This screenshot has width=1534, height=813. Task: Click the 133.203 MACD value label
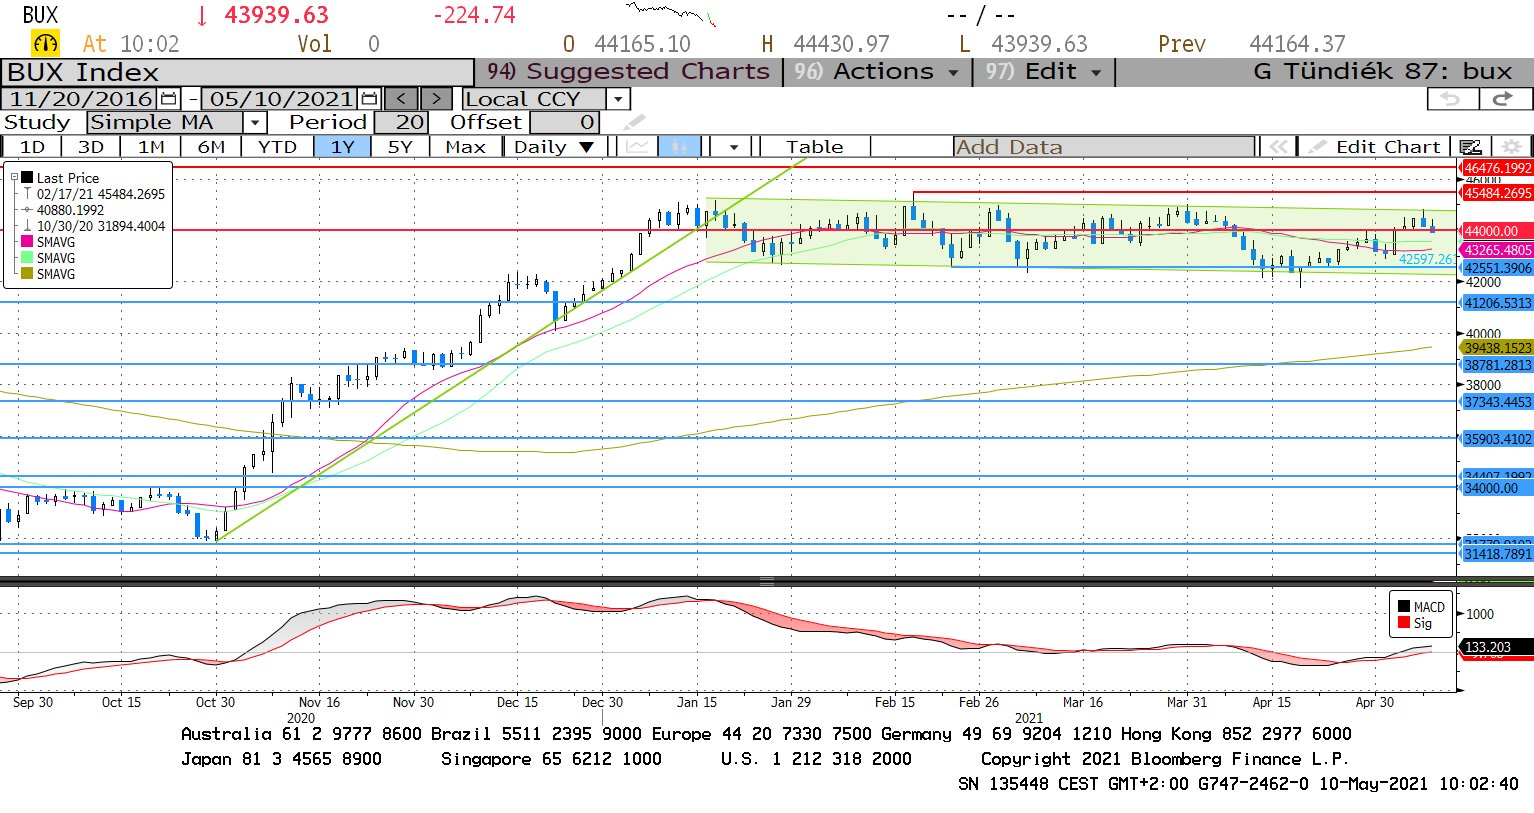point(1497,647)
